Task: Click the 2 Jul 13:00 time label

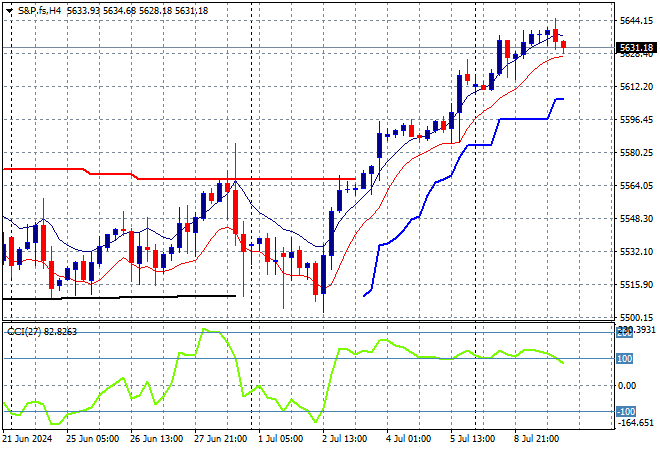Action: (342, 437)
